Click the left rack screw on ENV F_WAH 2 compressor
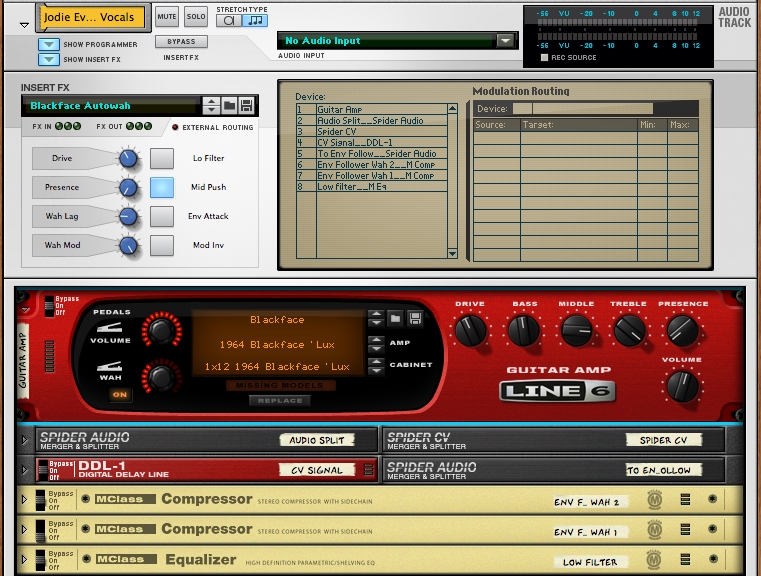 click(86, 499)
